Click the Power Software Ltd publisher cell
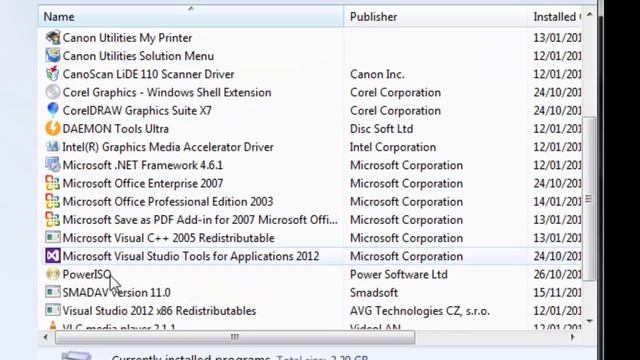Viewport: 640px width, 360px height. click(399, 274)
